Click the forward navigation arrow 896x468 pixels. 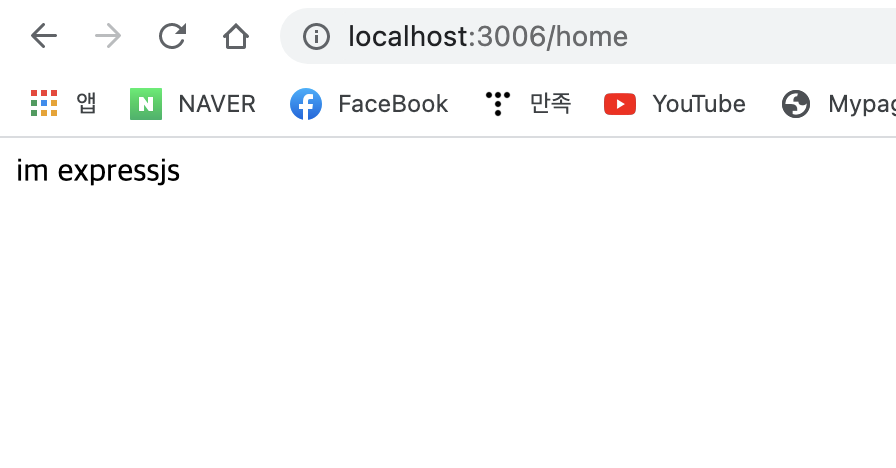[x=108, y=37]
